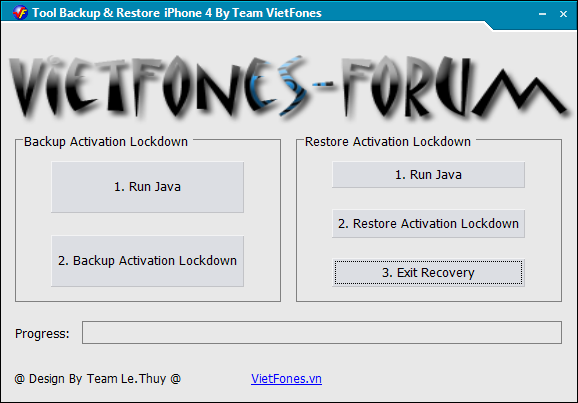Click the Progress label
578x403 pixels.
(42, 334)
